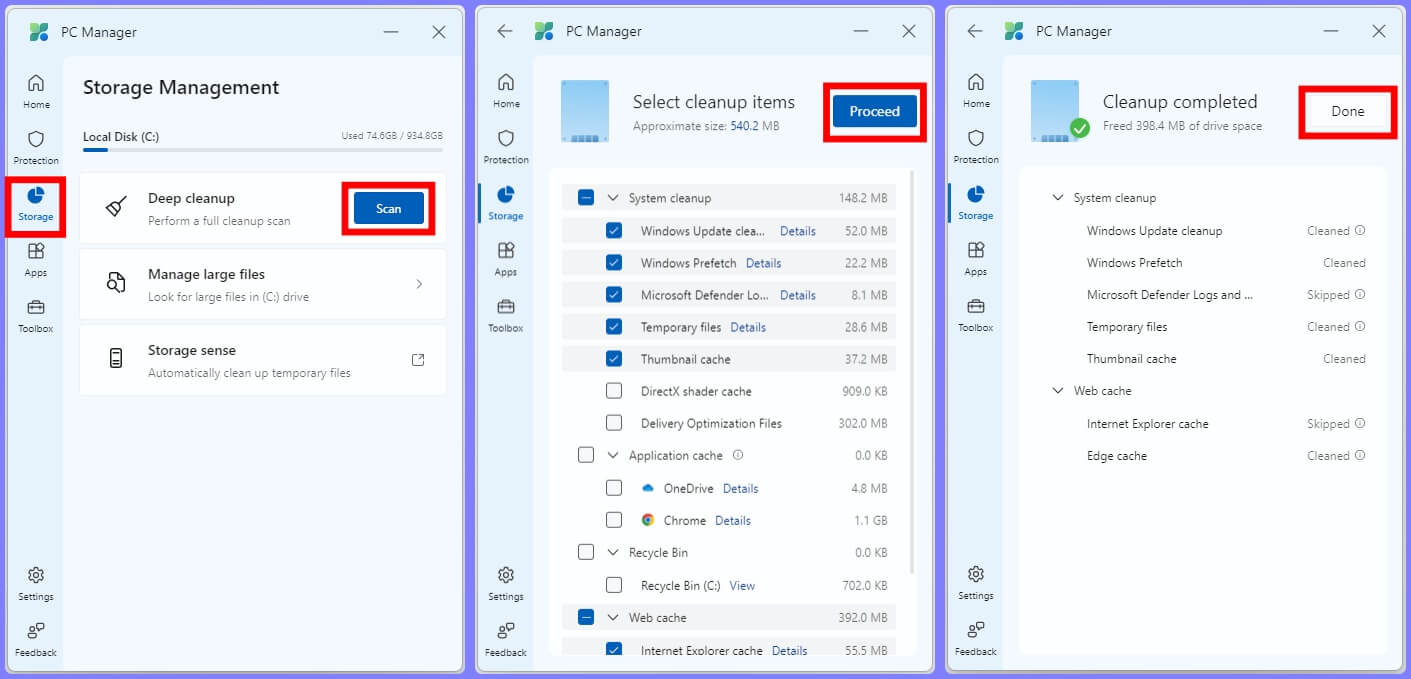Click info icon beside Windows Update cleanup Cleaned
1411x679 pixels.
tap(1360, 231)
